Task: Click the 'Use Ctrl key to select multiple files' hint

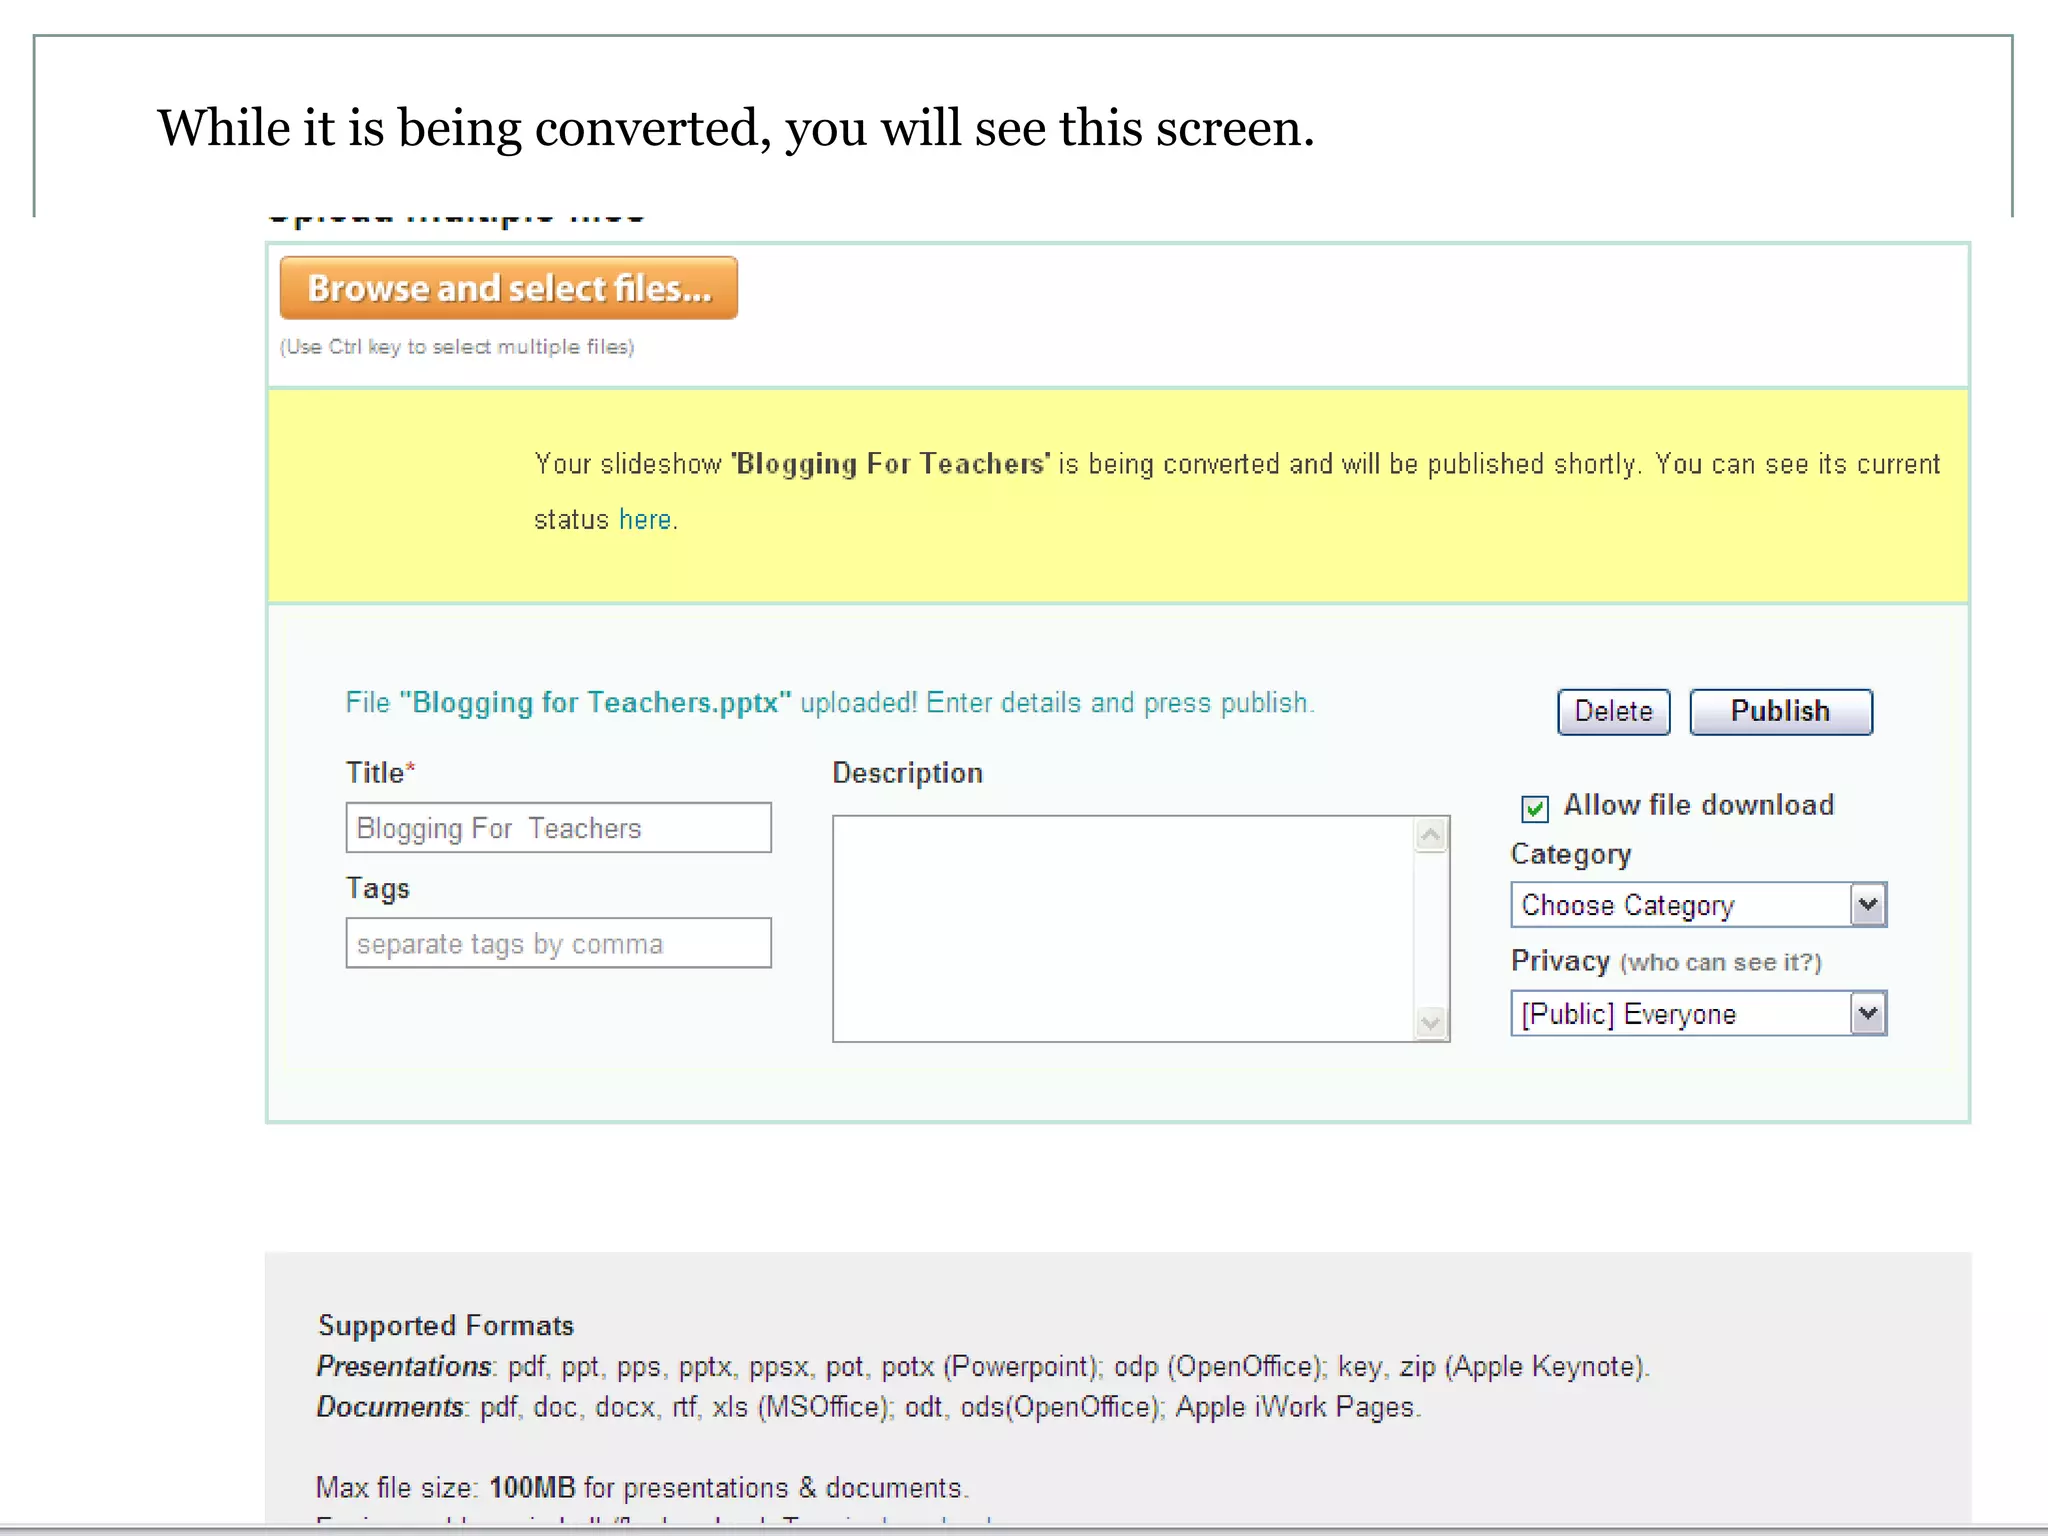Action: (x=457, y=347)
